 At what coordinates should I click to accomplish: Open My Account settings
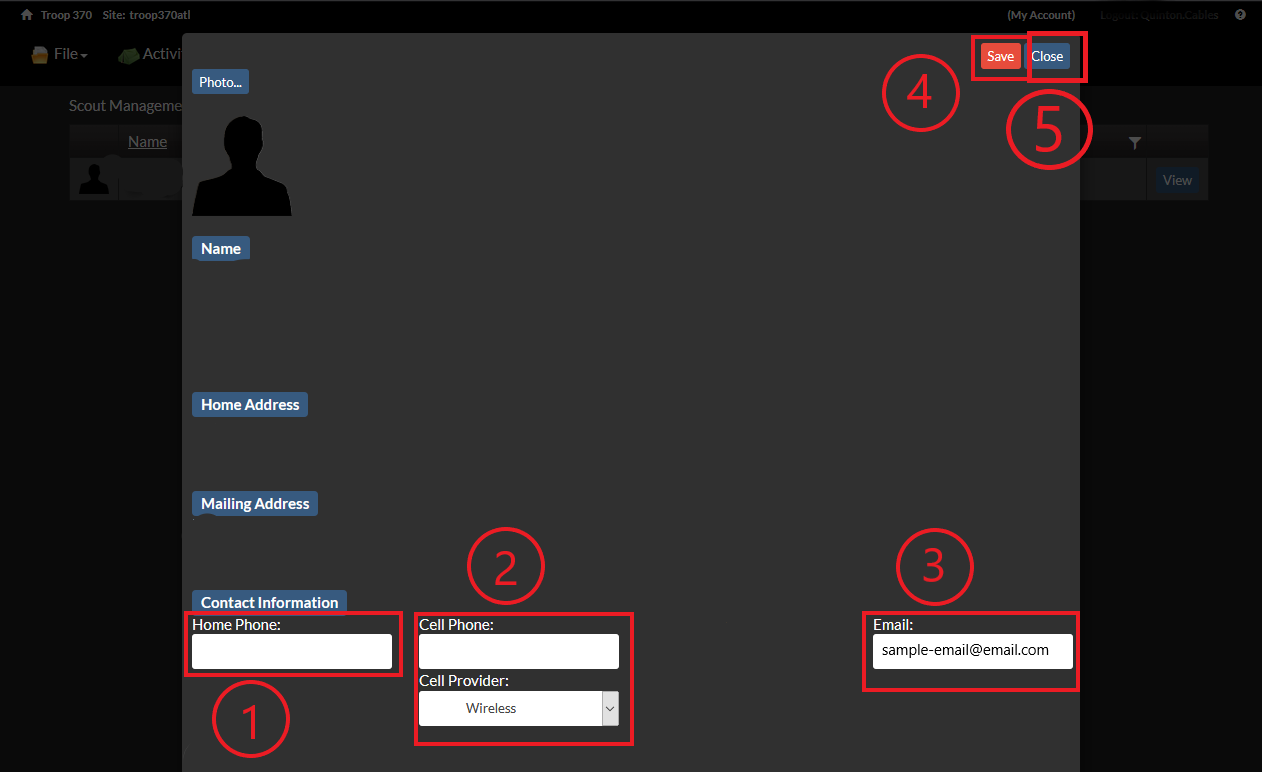[1041, 14]
